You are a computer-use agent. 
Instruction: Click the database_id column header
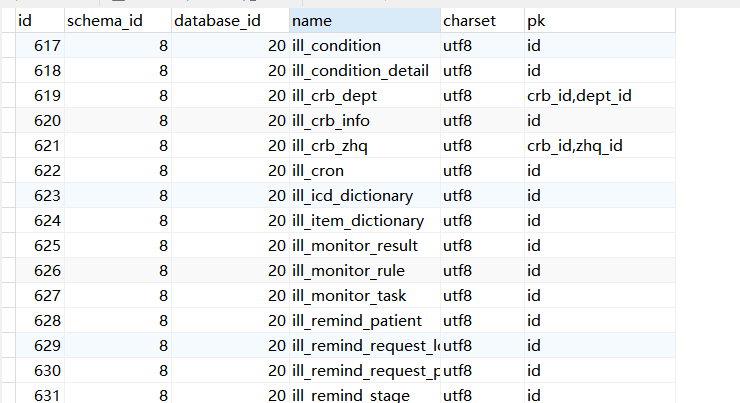pos(230,21)
